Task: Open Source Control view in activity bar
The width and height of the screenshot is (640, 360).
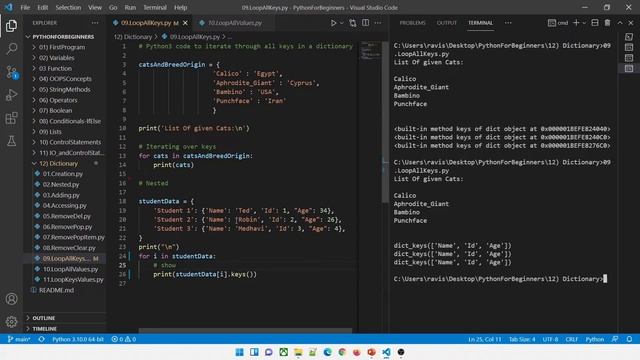Action: [11, 72]
